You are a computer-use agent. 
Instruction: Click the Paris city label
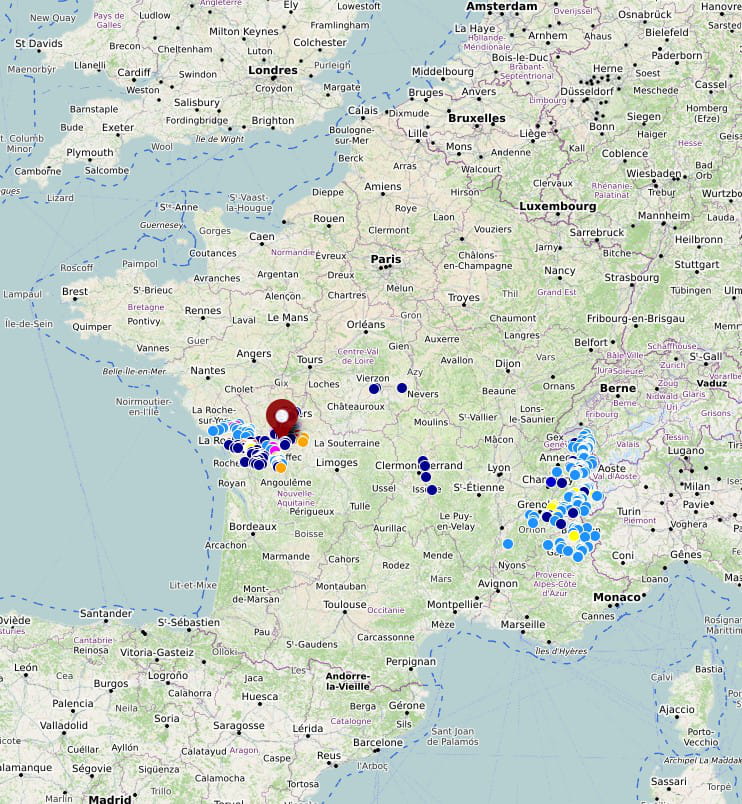point(386,259)
